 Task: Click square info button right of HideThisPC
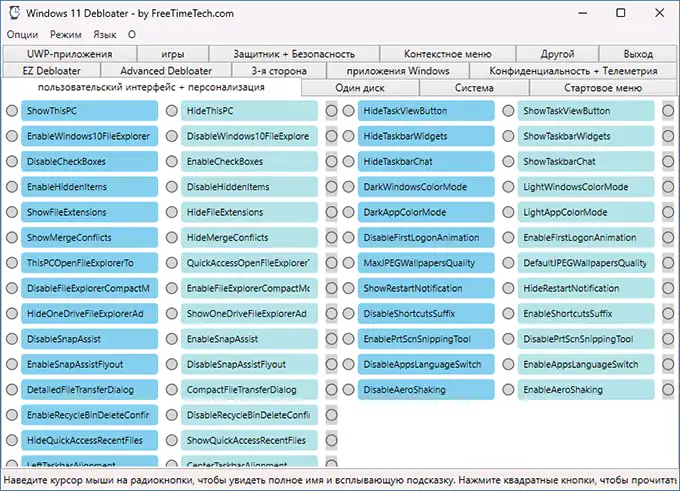pyautogui.click(x=331, y=111)
